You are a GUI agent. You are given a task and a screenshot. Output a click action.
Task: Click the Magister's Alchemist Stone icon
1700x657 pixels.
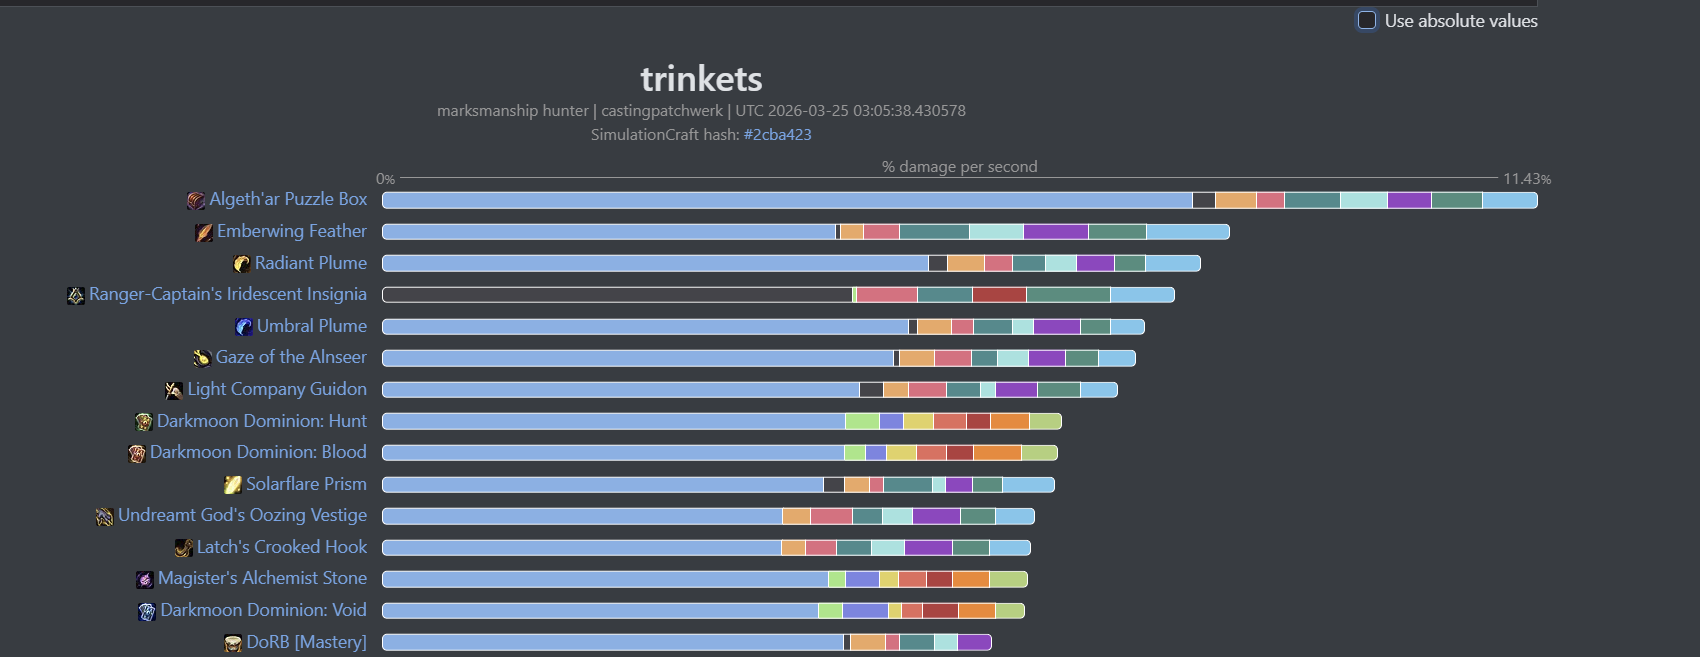[x=145, y=579]
